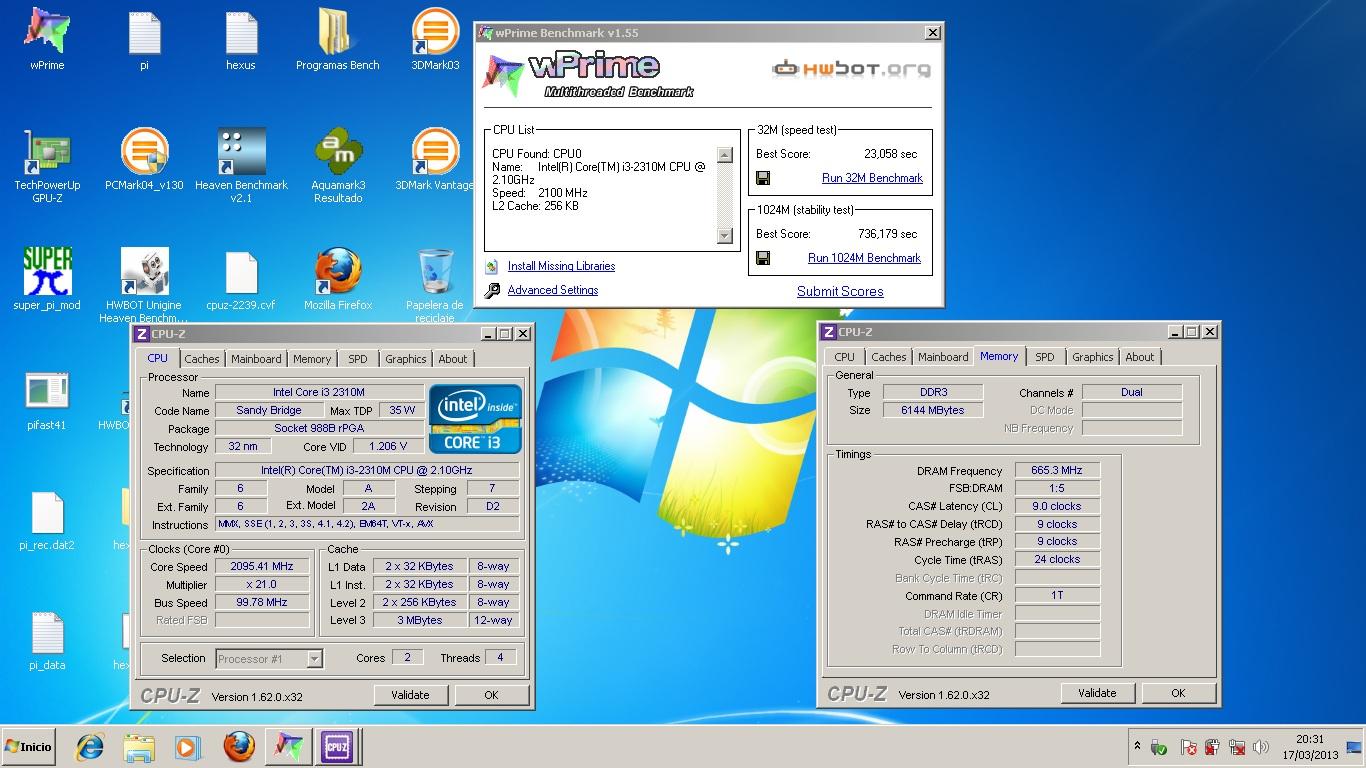
Task: Open the cpuz-2239.cvf file
Action: 241,279
